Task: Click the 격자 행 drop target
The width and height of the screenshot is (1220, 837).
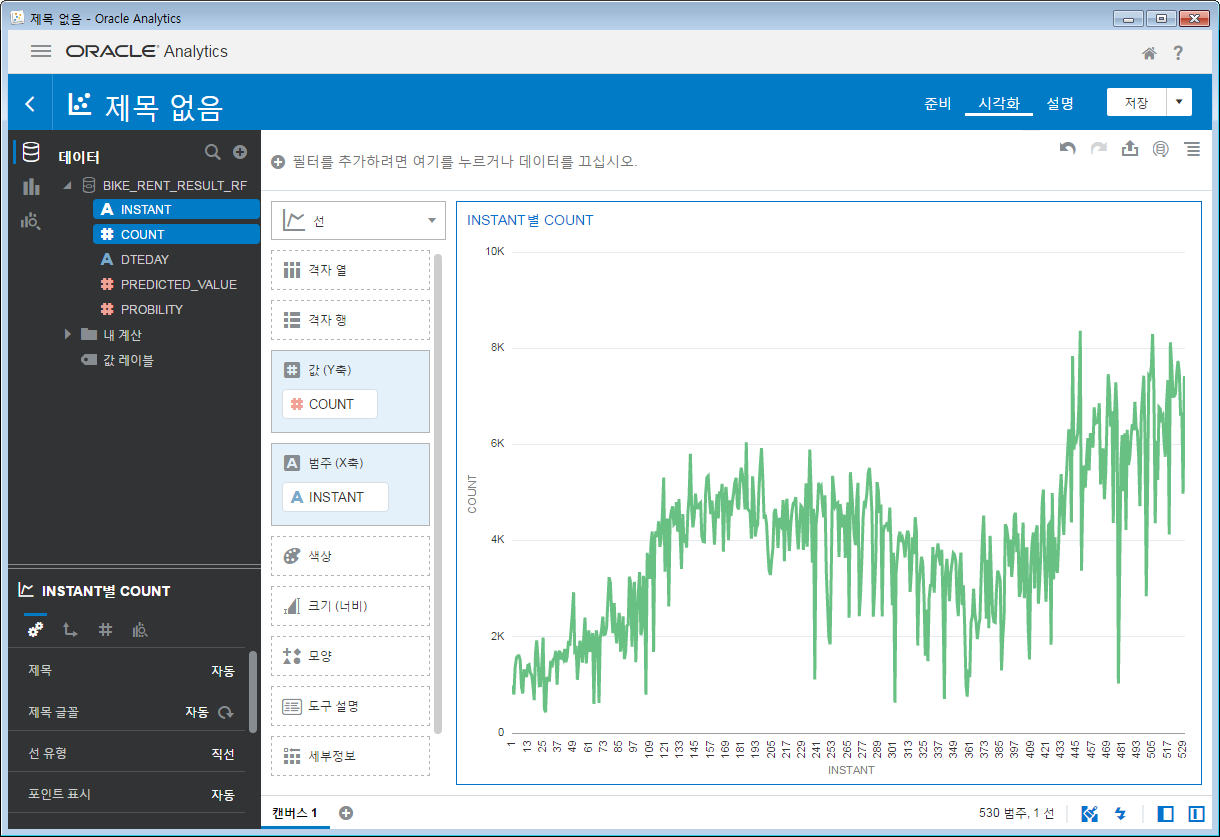Action: 350,320
